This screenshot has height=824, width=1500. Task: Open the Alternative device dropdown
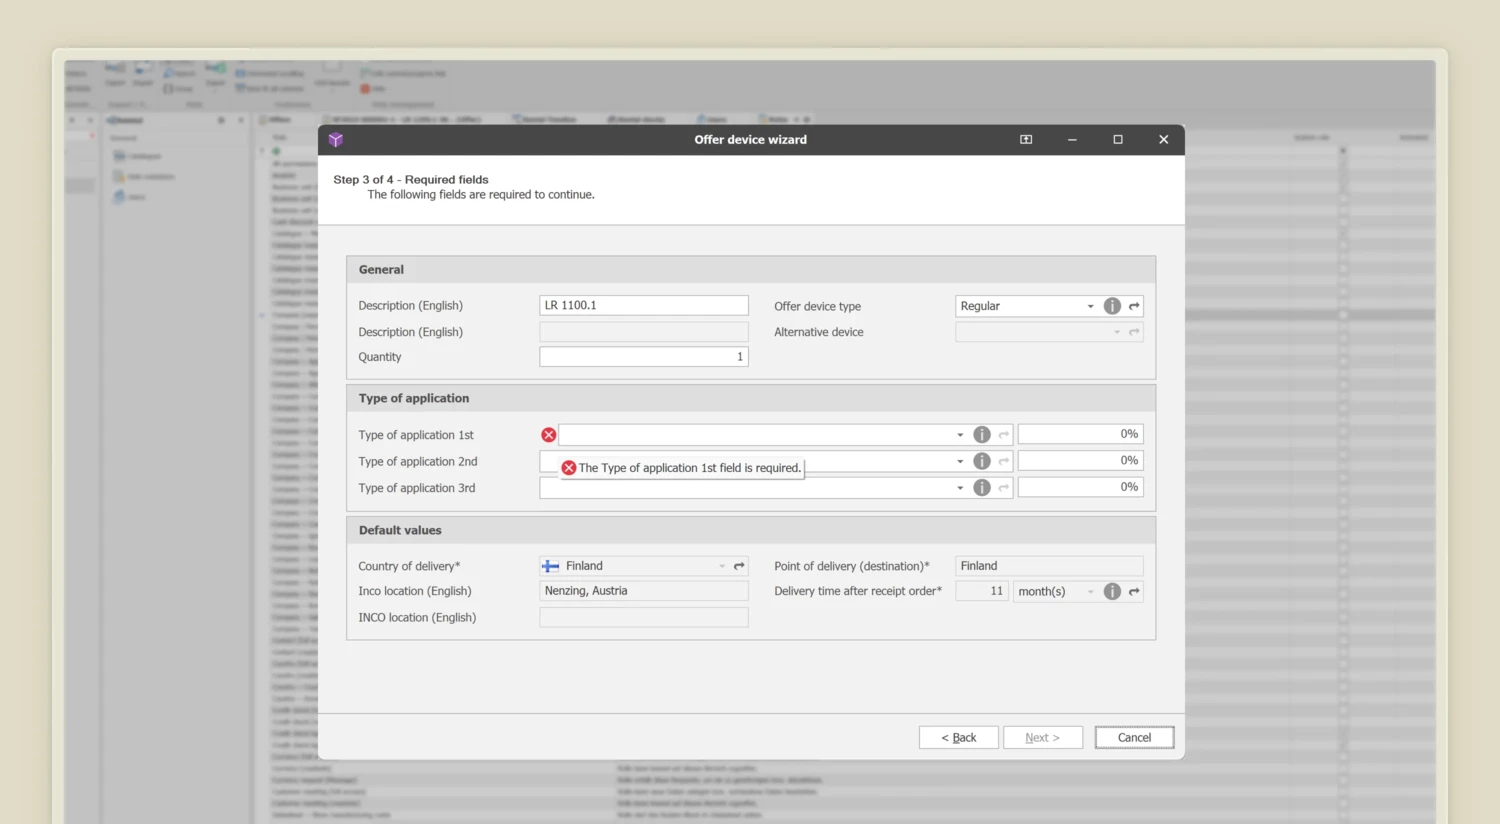pyautogui.click(x=1117, y=332)
